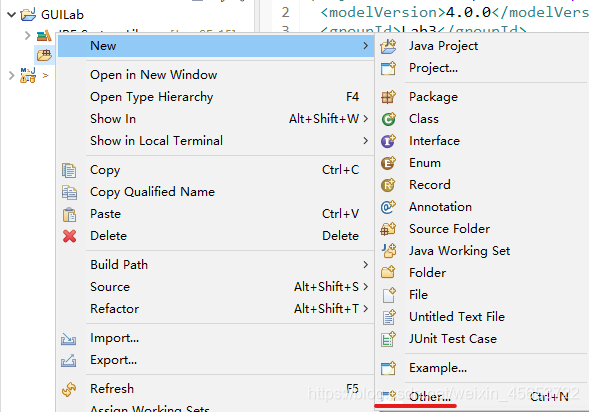Select Refactor menu entry
The height and width of the screenshot is (412, 589).
[x=216, y=309]
